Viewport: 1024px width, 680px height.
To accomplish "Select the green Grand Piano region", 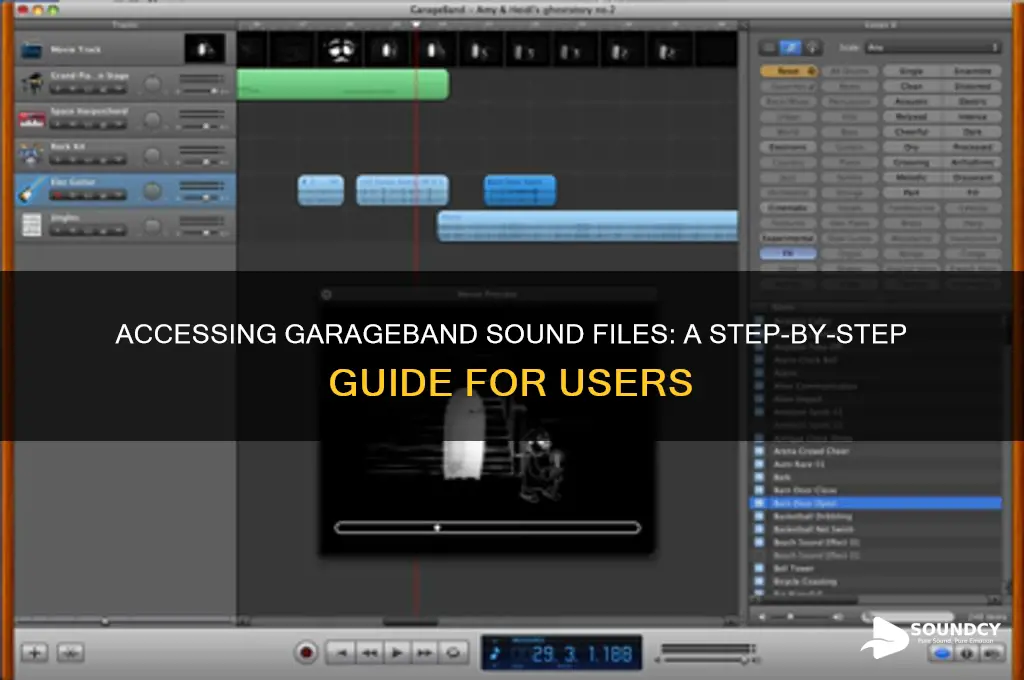I will tap(342, 84).
